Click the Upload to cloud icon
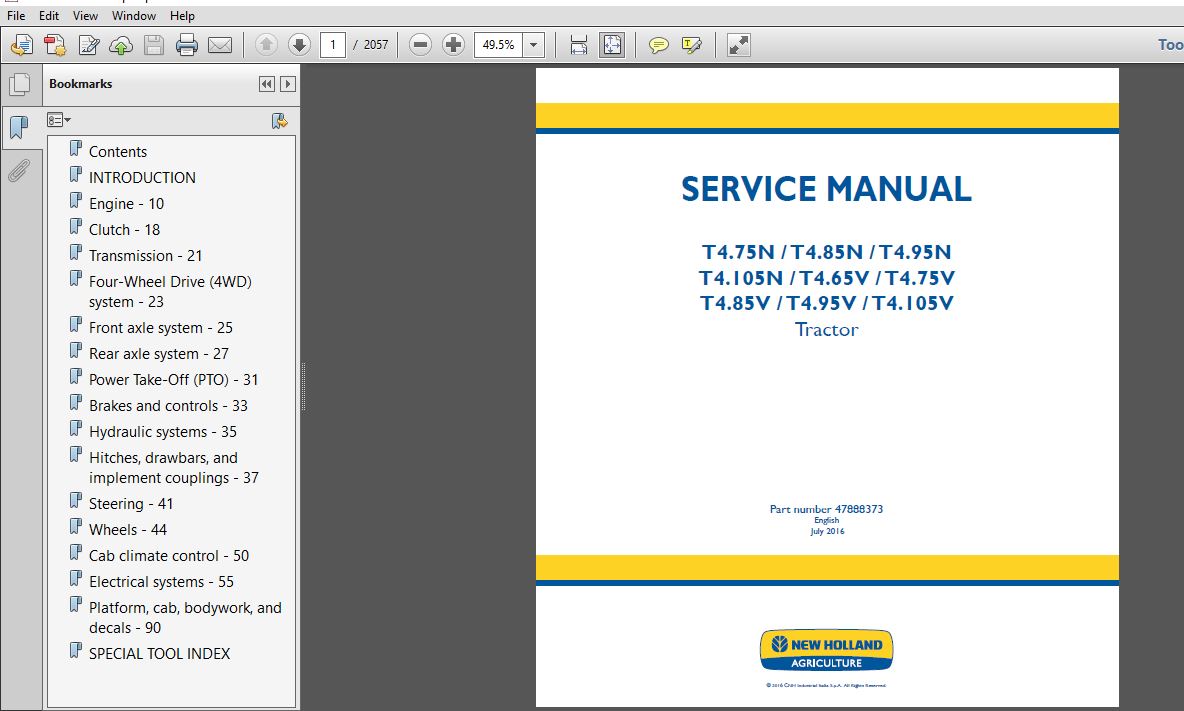The height and width of the screenshot is (711, 1184). tap(121, 45)
